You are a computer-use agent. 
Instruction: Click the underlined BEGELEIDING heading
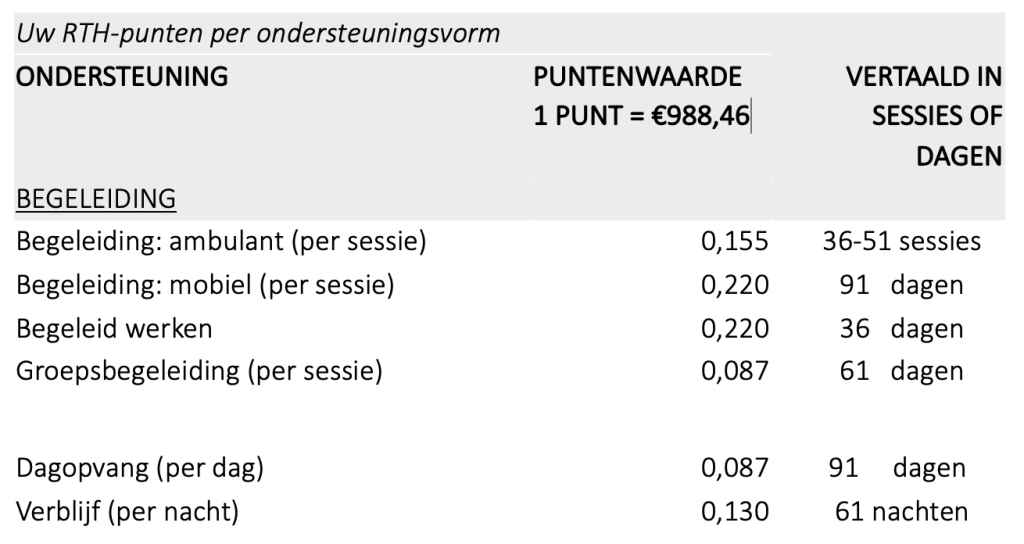[x=96, y=199]
